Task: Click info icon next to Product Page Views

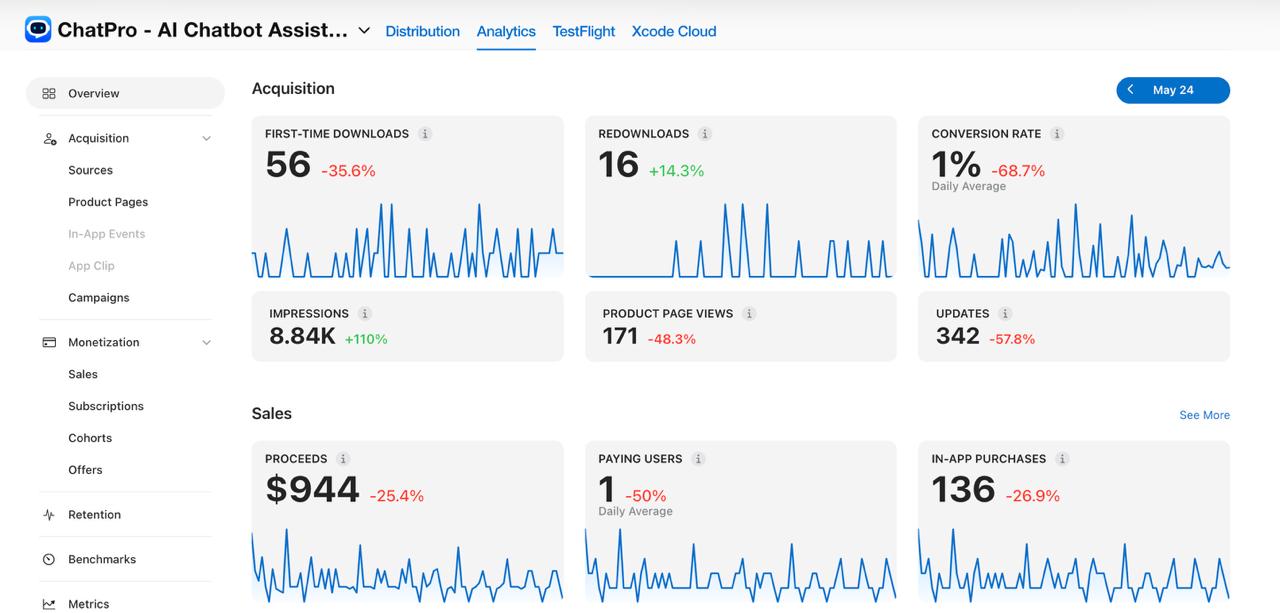Action: [749, 314]
